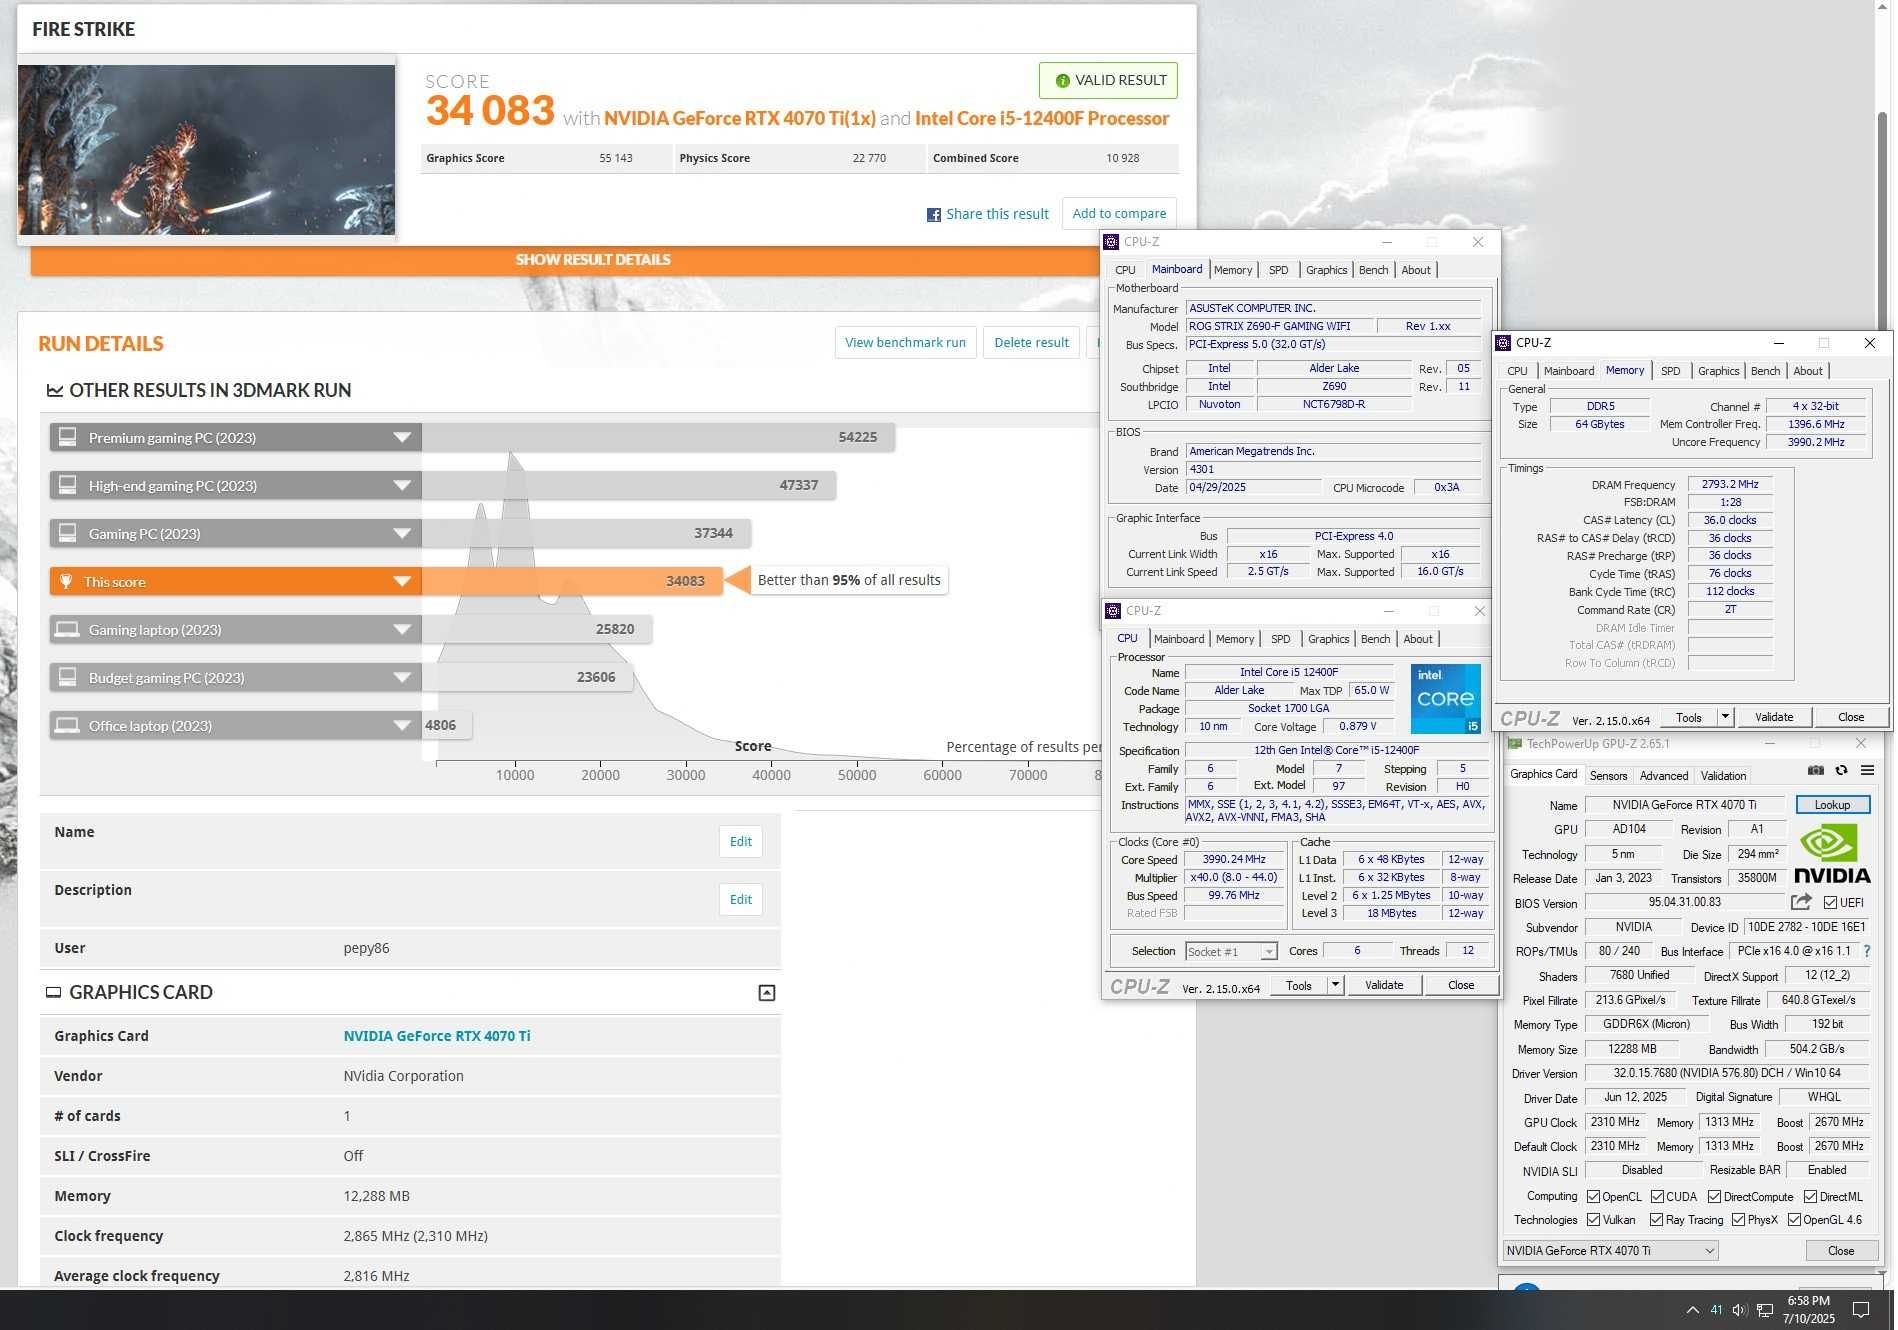This screenshot has width=1898, height=1330.
Task: Switch to Validation tab in GPU-Z
Action: tap(1723, 776)
